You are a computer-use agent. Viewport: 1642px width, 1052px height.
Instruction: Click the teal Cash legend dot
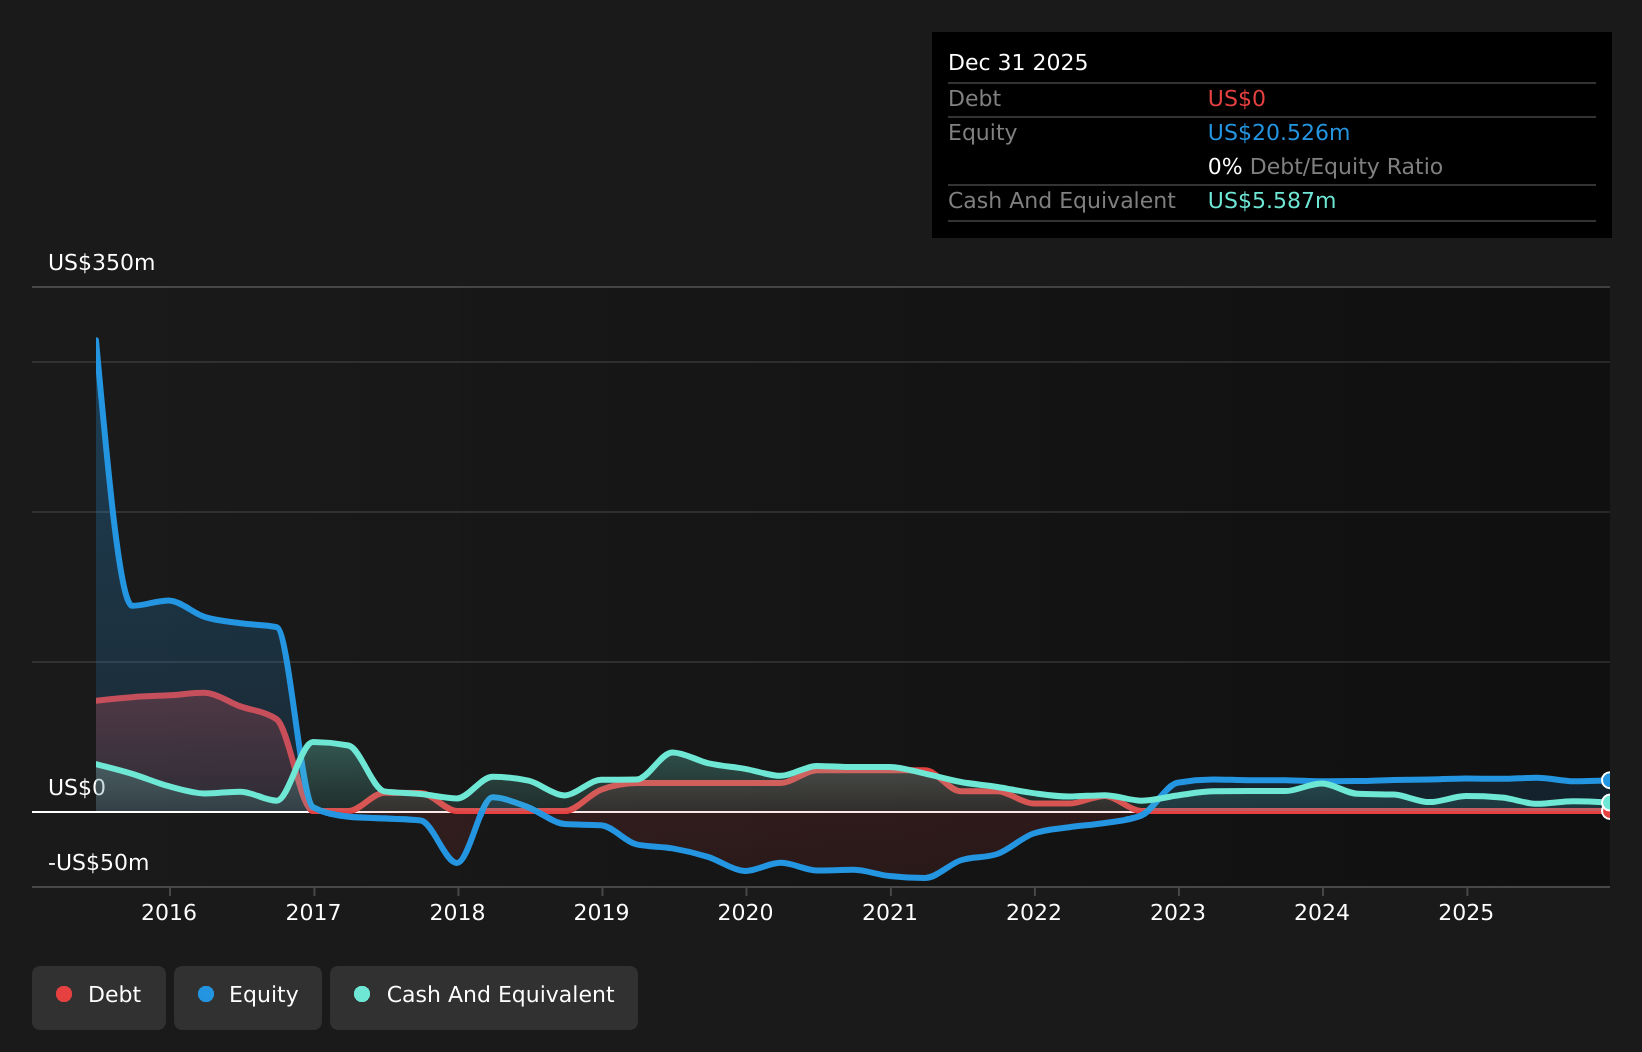[362, 994]
